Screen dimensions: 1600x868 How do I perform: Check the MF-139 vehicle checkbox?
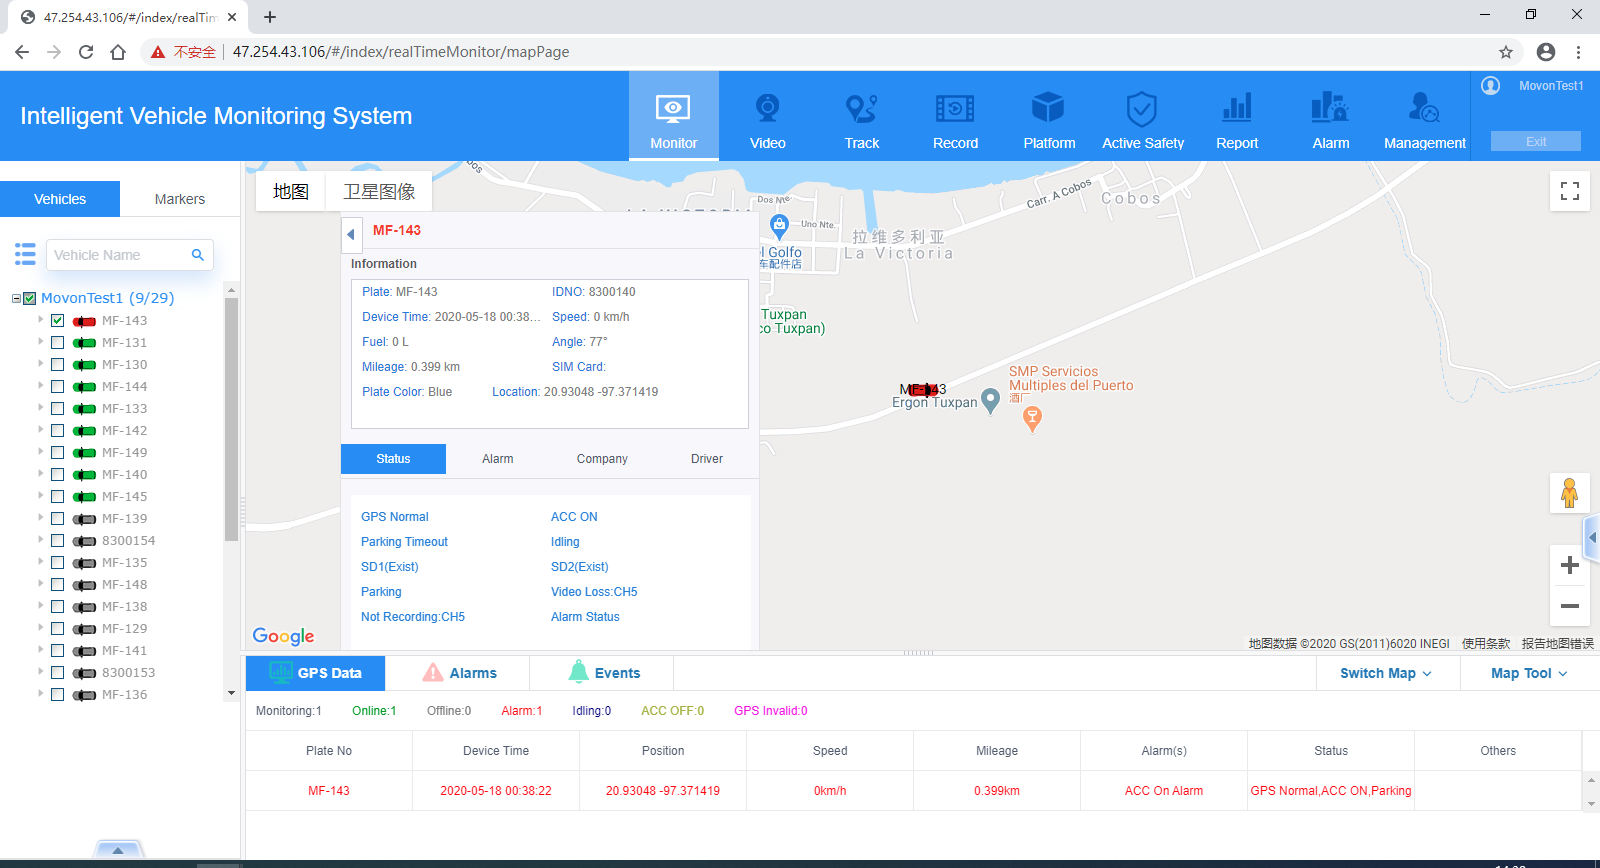pos(58,519)
